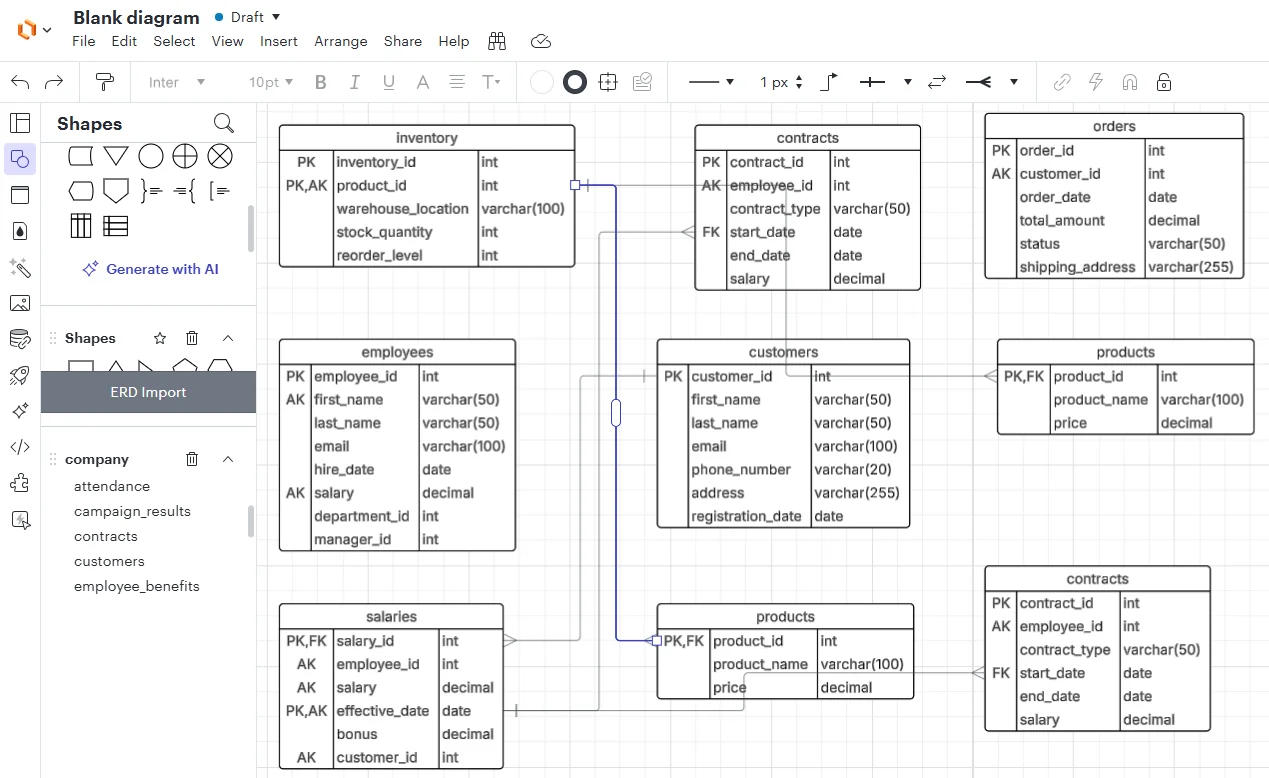Viewport: 1269px width, 778px height.
Task: Open the text color picker
Action: click(x=422, y=82)
